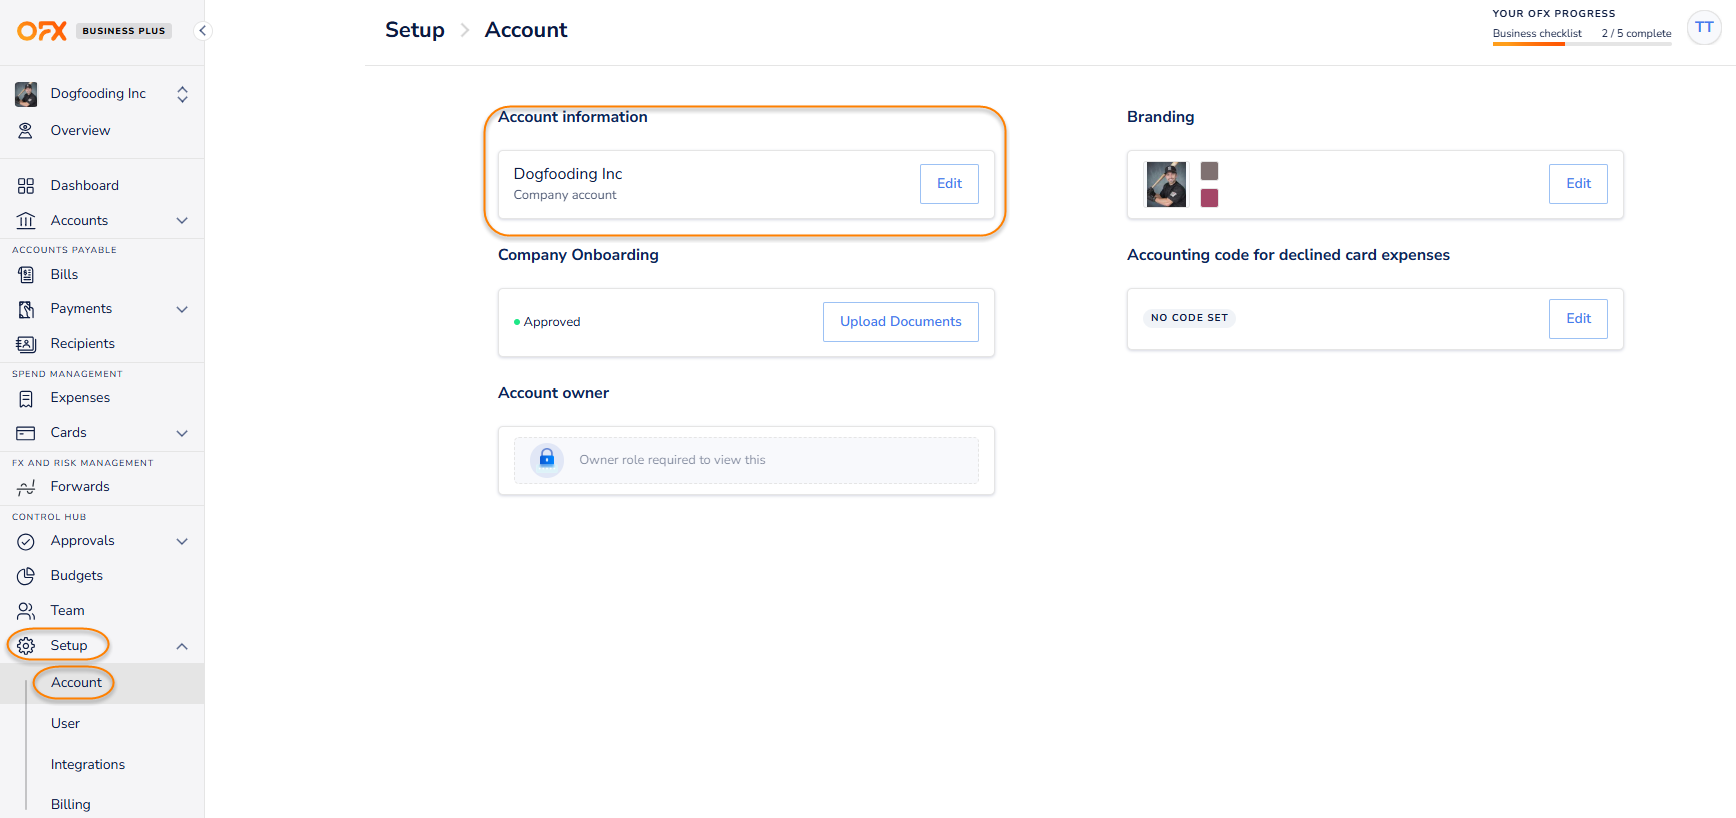Click the Dashboard grid icon
This screenshot has width=1736, height=818.
pos(26,186)
